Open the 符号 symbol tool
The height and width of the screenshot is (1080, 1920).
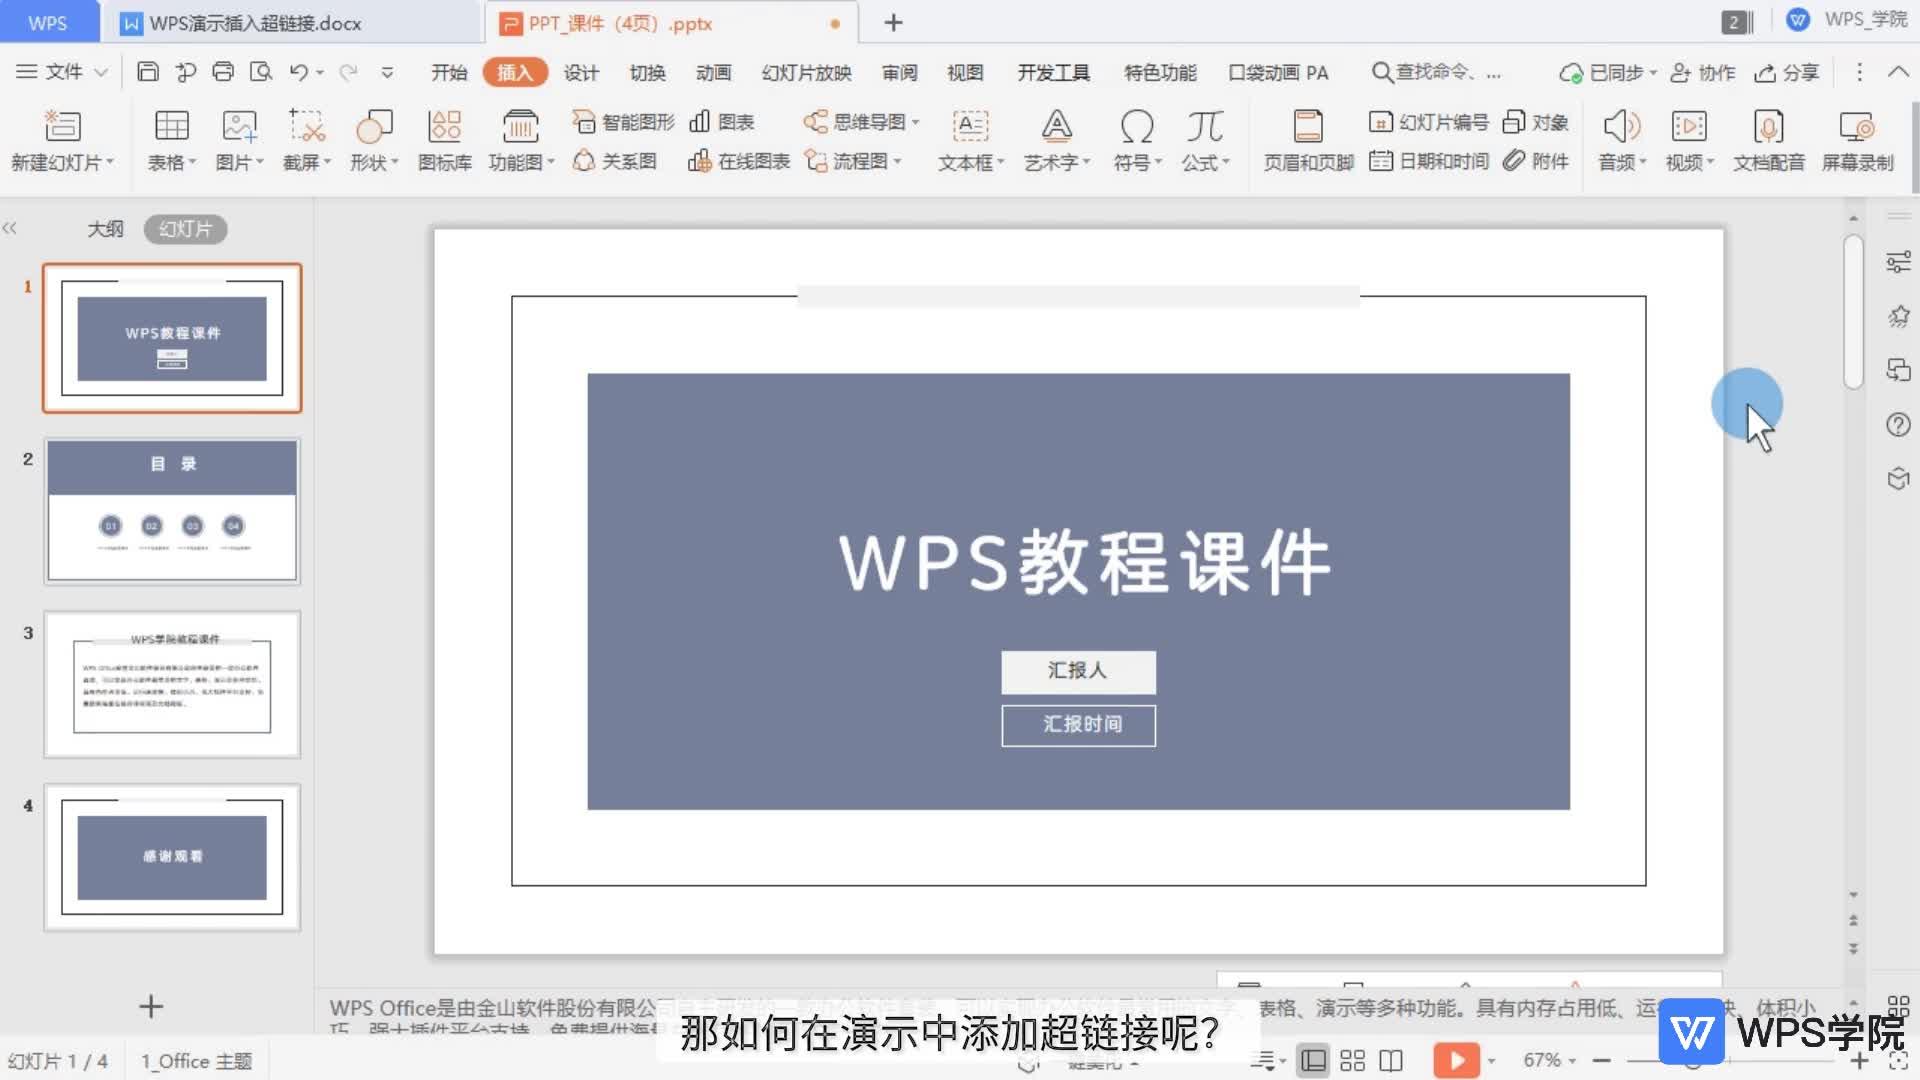click(x=1137, y=140)
